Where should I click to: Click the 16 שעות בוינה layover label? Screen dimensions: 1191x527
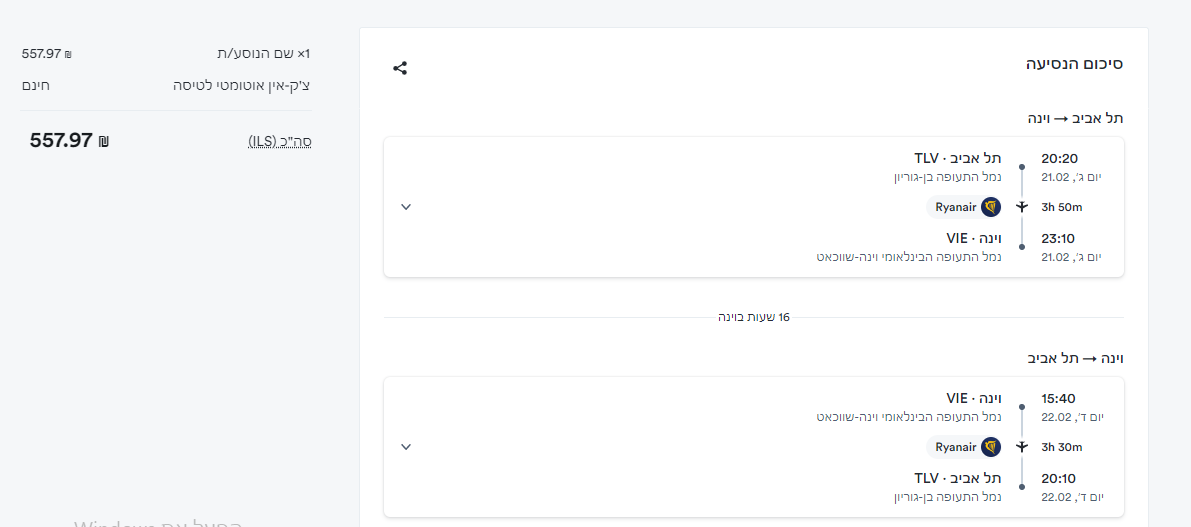coord(754,317)
